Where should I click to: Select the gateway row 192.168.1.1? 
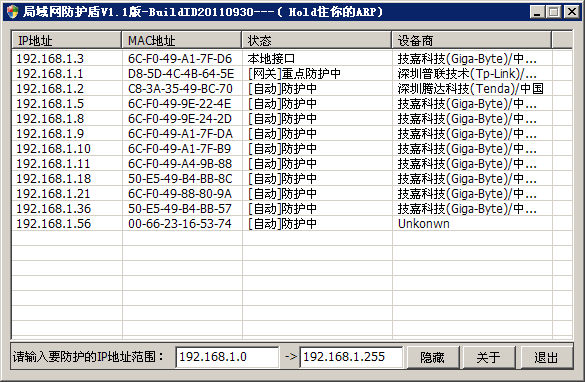click(x=292, y=73)
